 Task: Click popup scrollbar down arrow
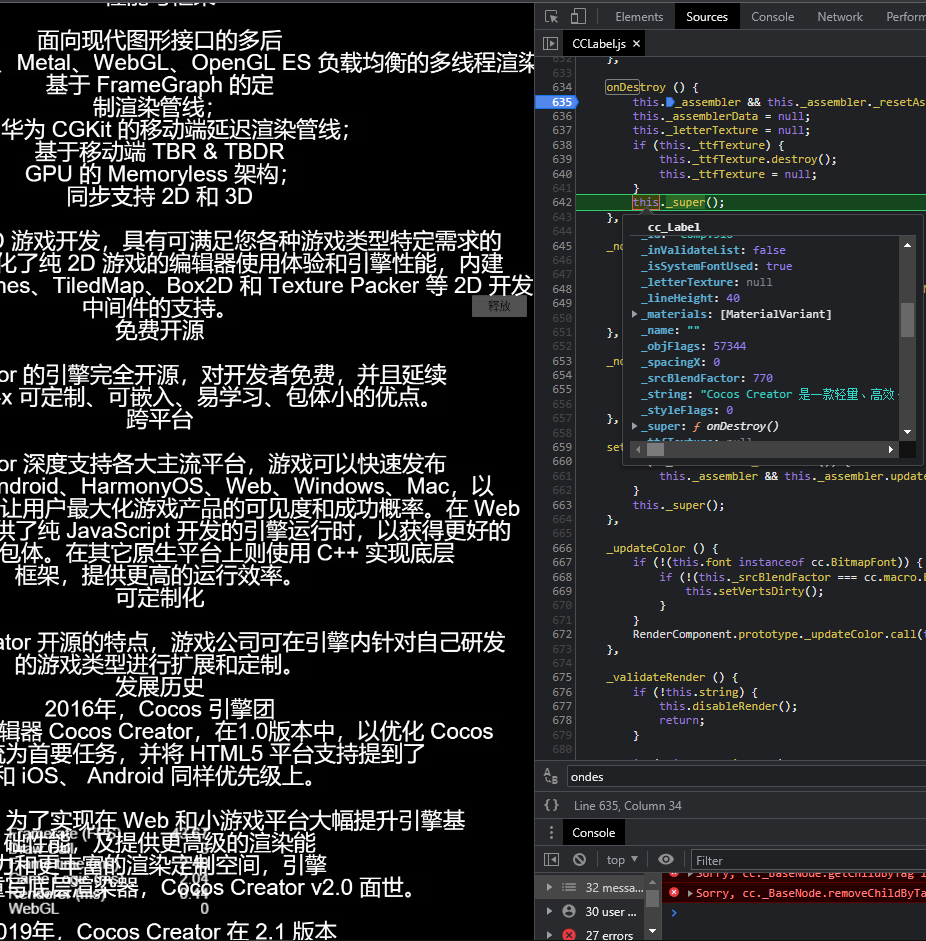[x=907, y=431]
